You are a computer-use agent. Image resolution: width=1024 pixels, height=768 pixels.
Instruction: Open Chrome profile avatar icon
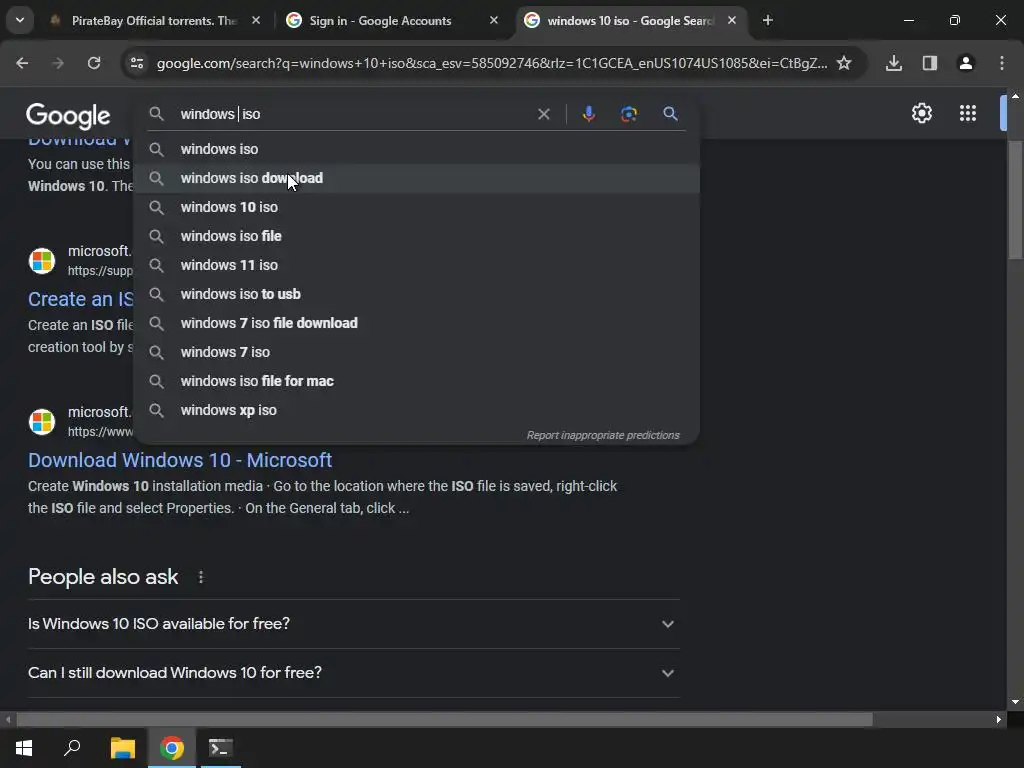click(966, 63)
